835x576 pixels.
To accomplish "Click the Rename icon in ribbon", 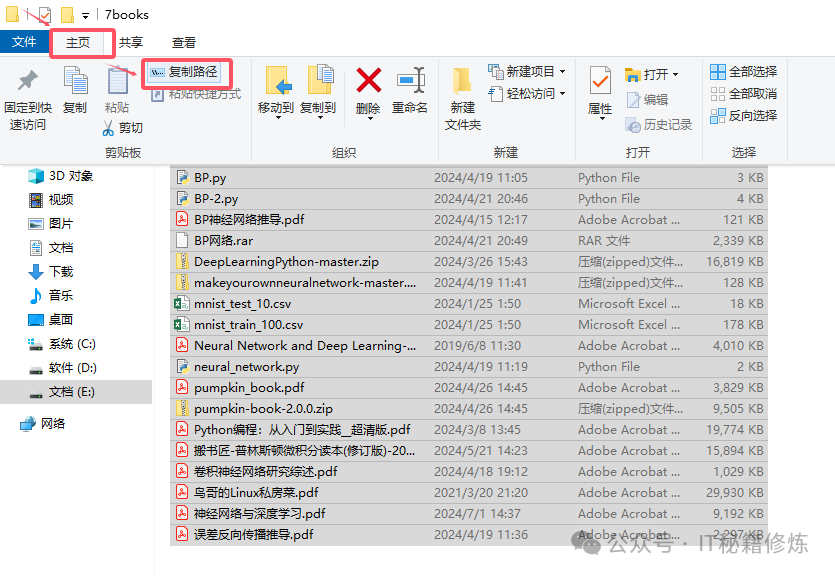I will [410, 81].
